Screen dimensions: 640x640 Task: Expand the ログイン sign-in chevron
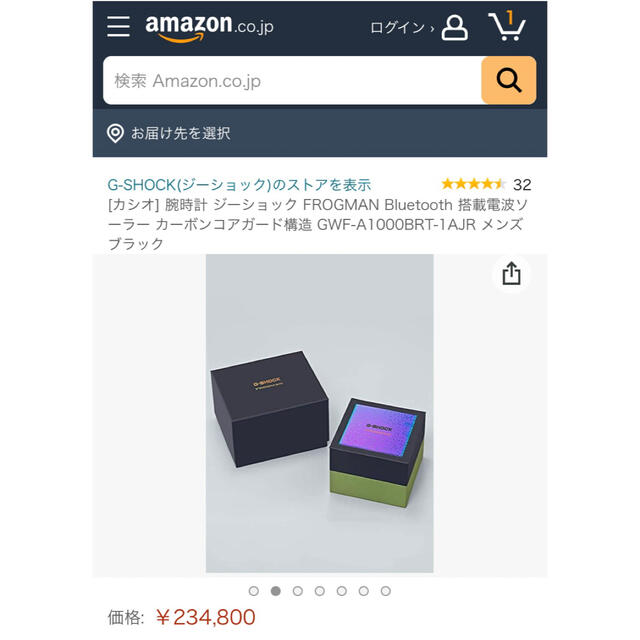pos(432,29)
